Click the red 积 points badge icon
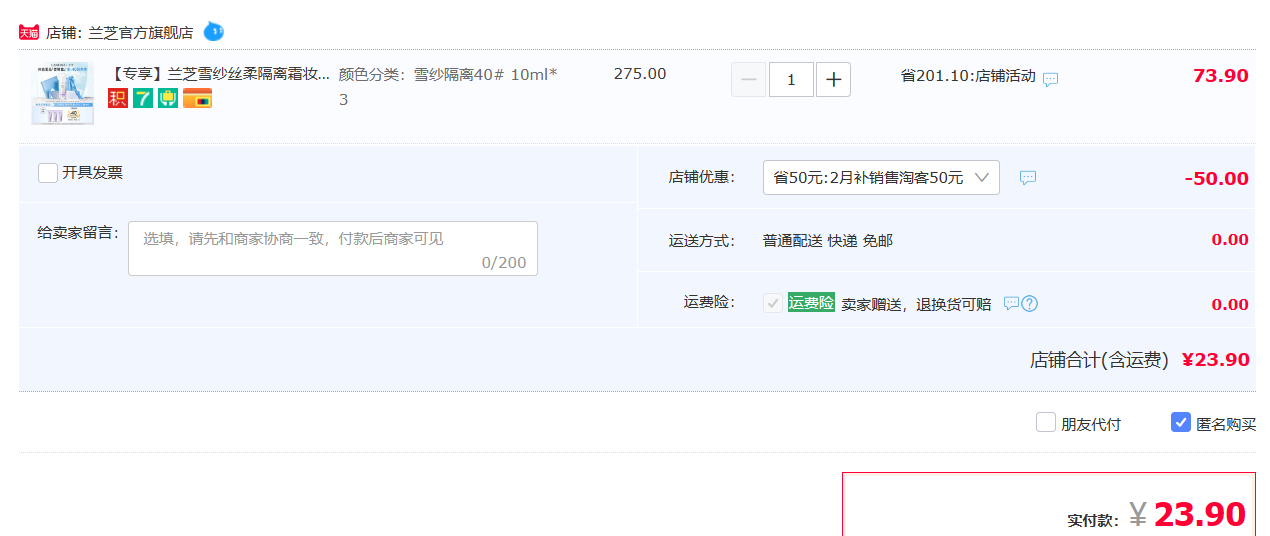 coord(118,98)
